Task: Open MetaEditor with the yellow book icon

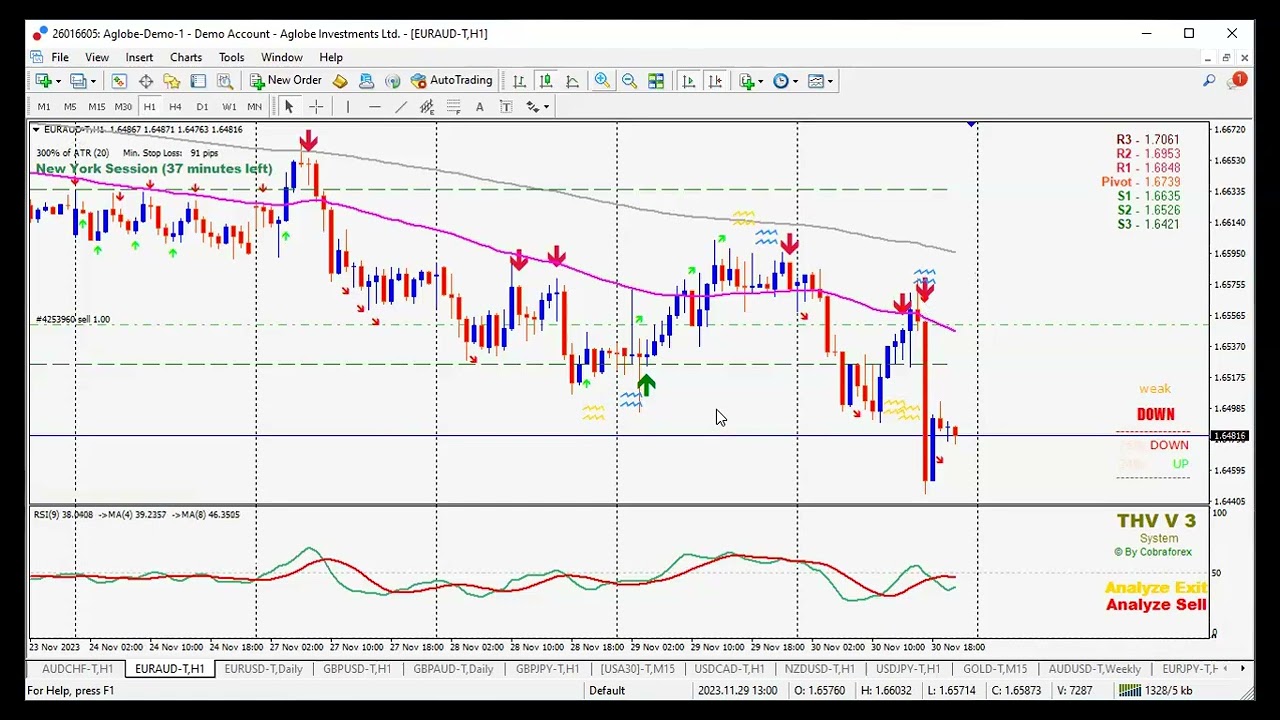Action: click(x=340, y=81)
